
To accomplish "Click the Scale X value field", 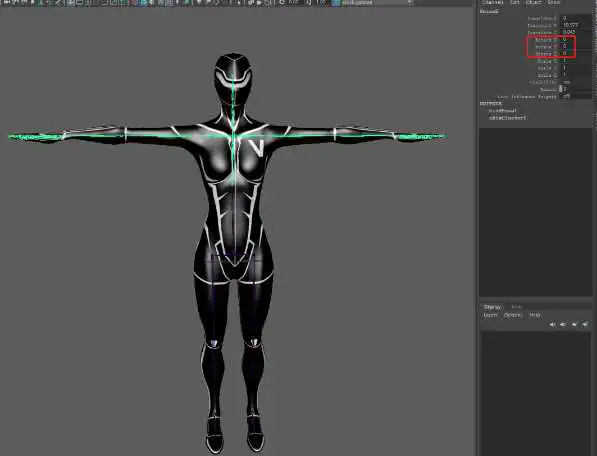I will point(575,61).
